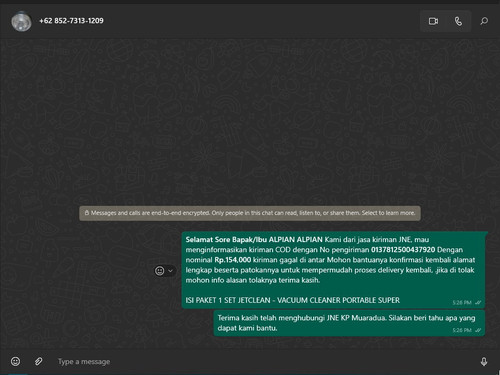
Task: Open the emoji picker in message bar
Action: point(15,361)
